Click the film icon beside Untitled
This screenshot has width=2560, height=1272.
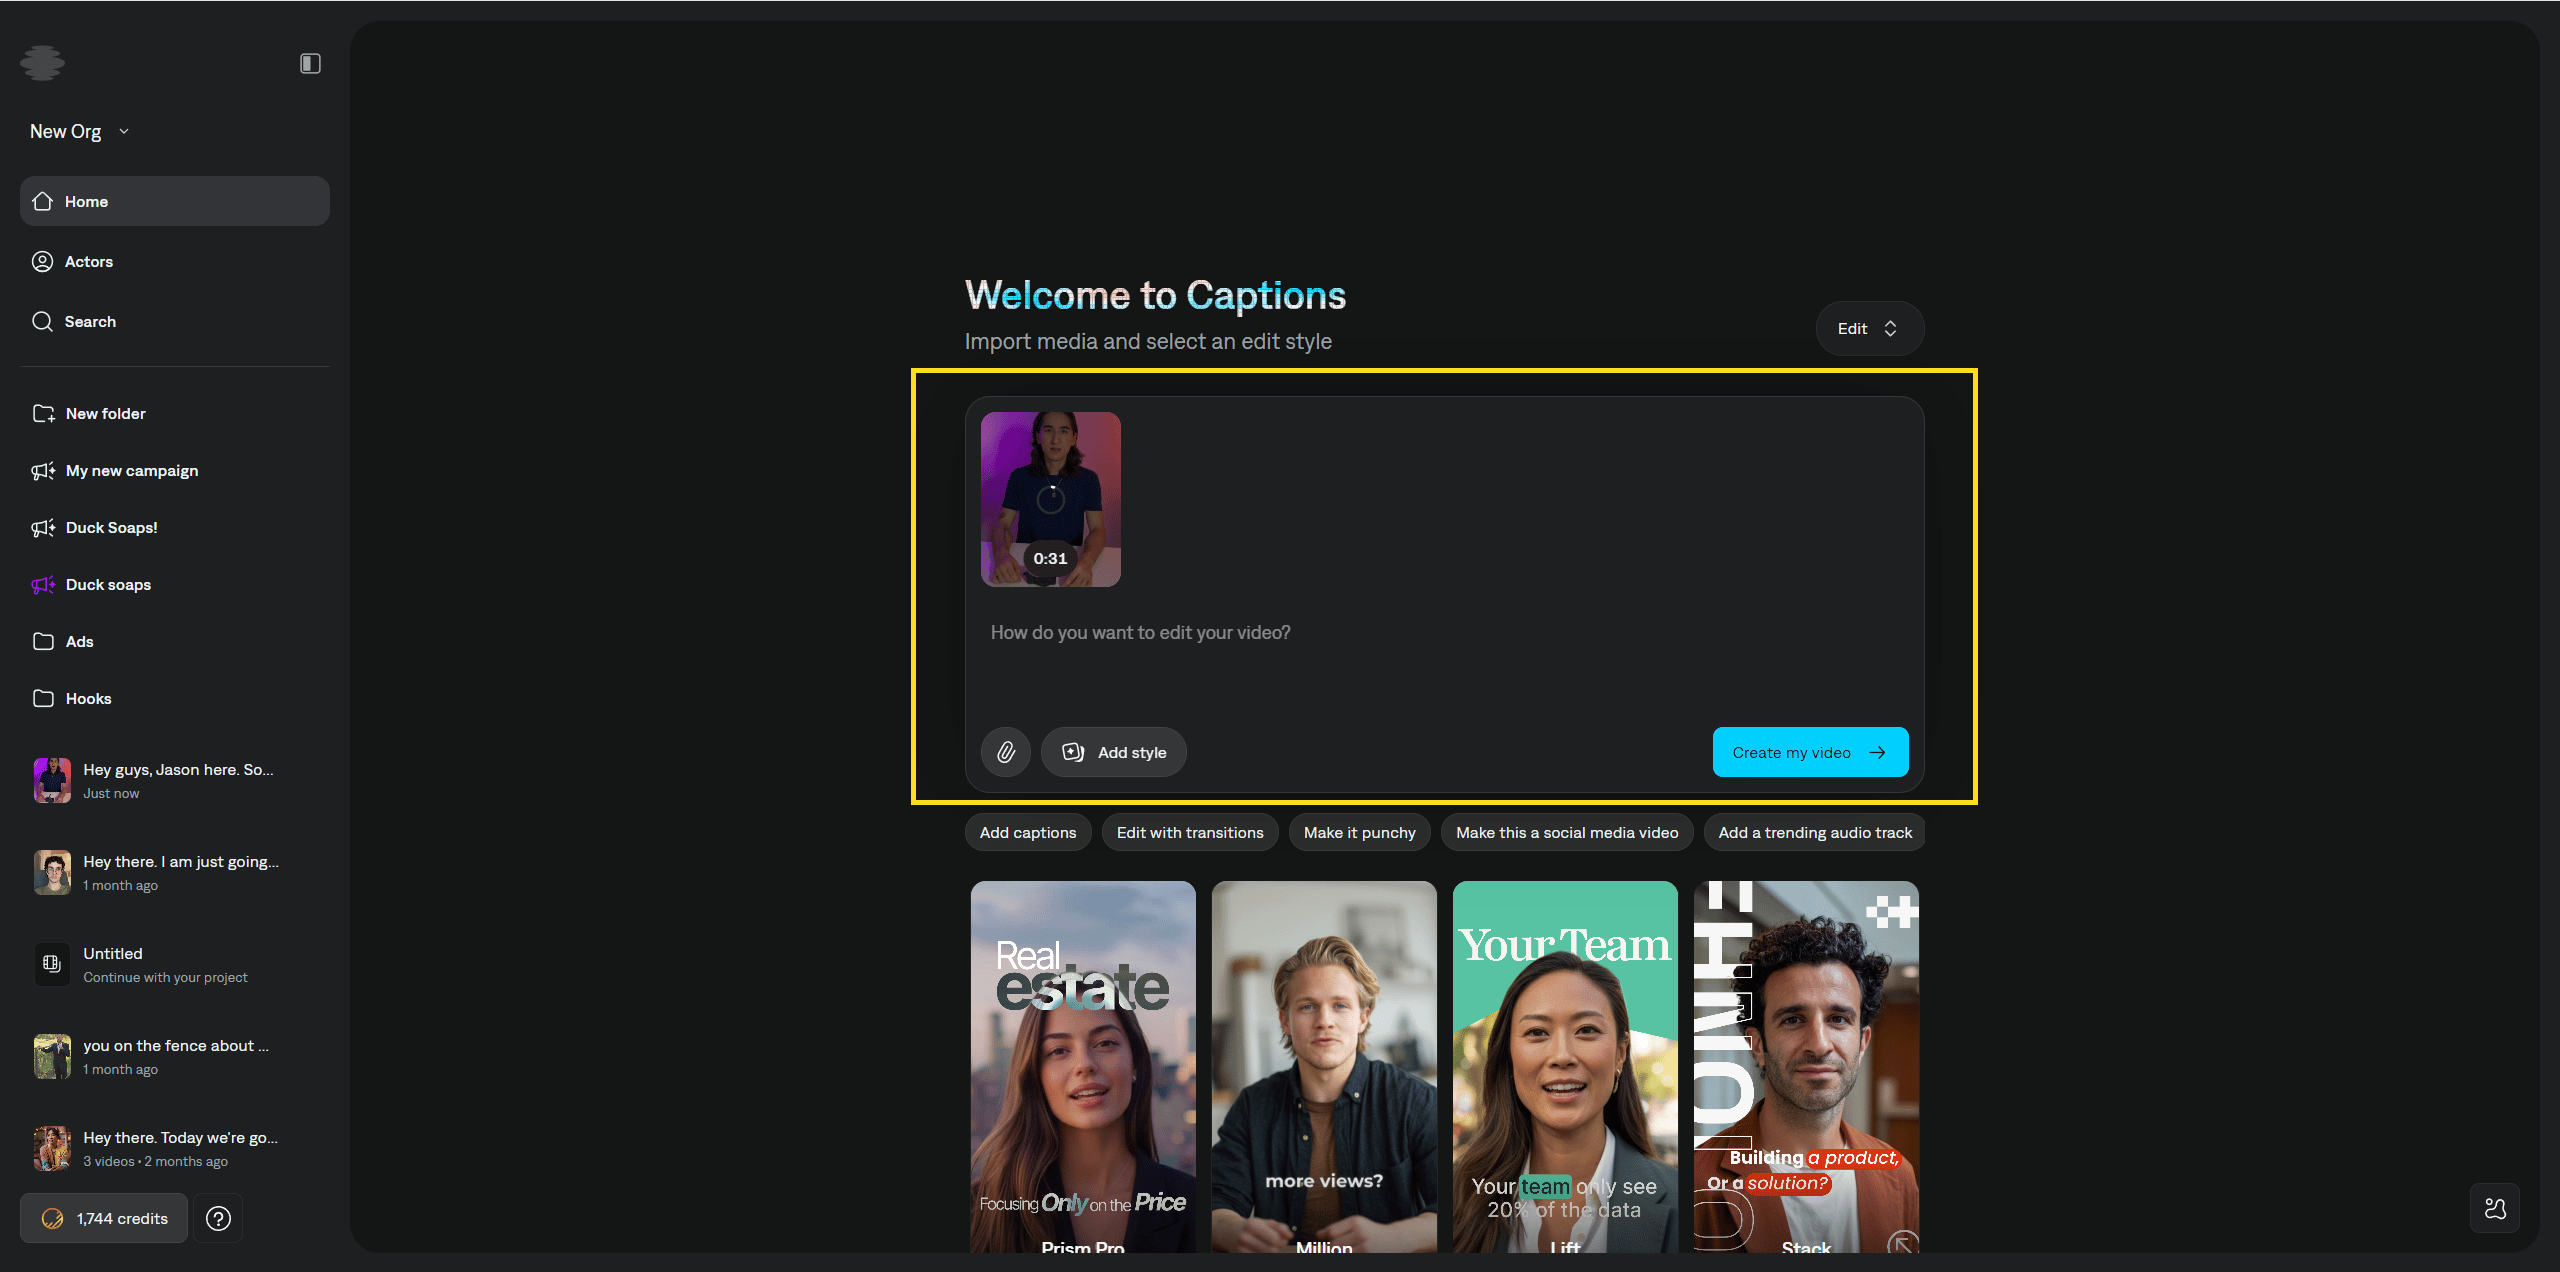(52, 964)
